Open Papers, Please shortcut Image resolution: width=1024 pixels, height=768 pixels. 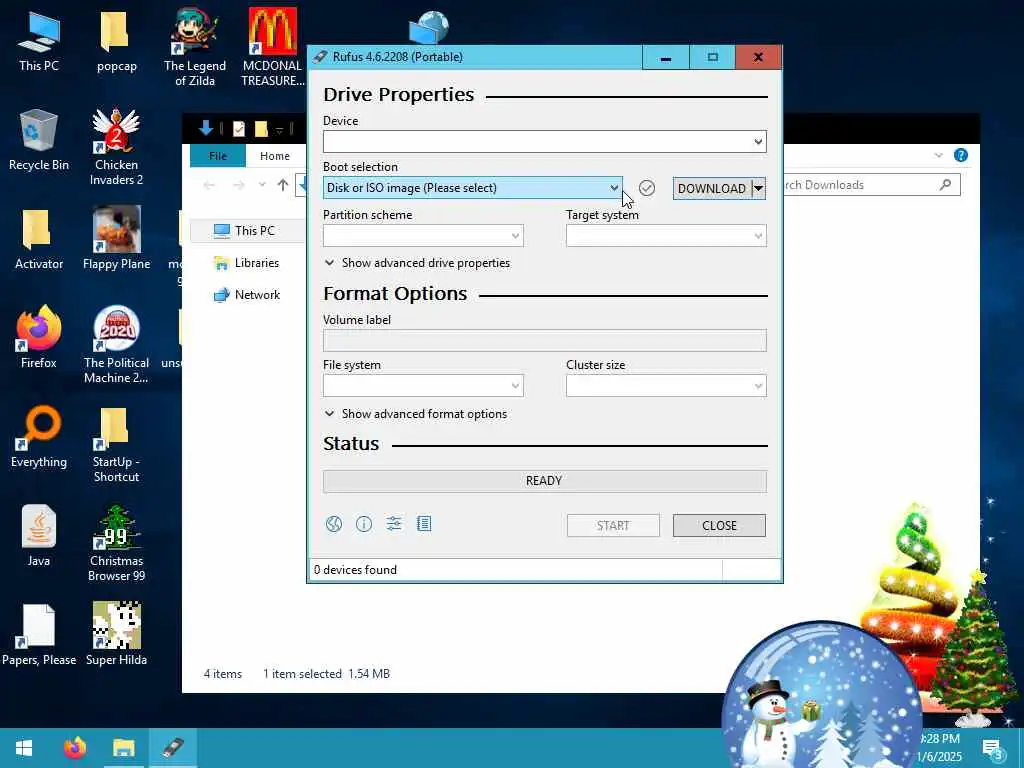39,635
